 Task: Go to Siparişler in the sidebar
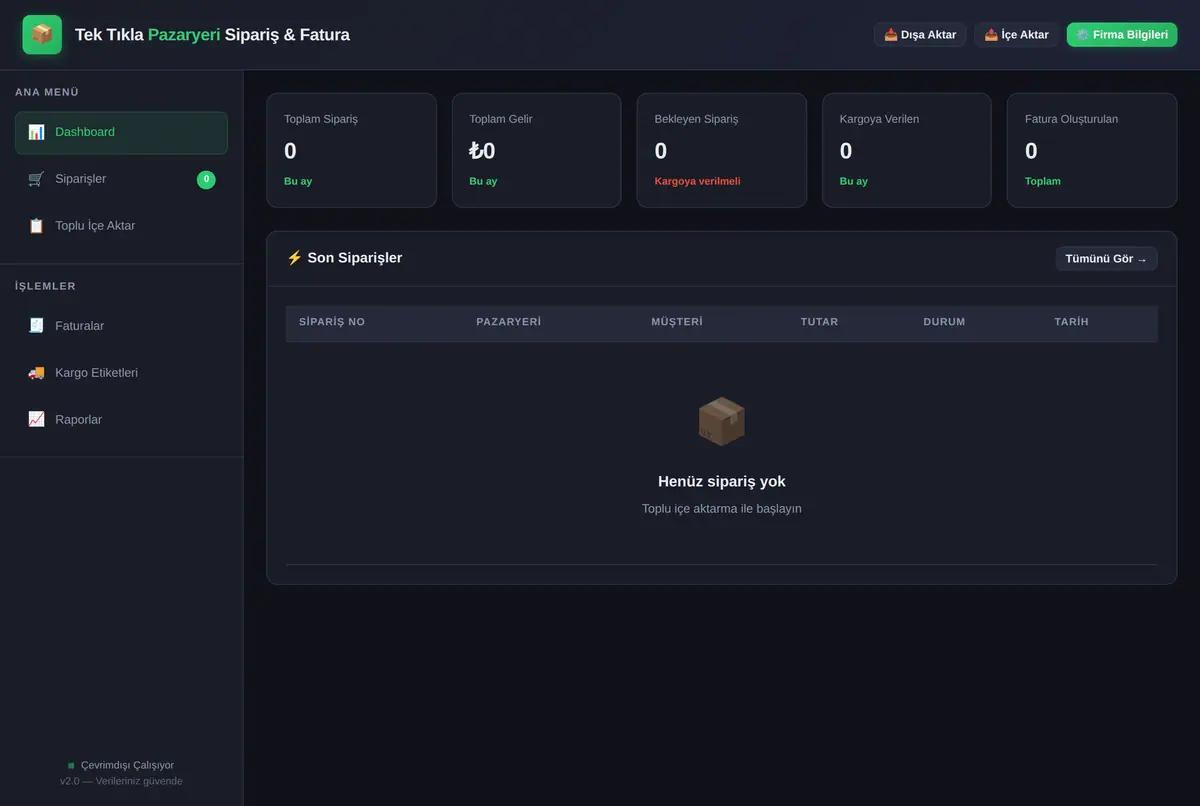point(121,179)
